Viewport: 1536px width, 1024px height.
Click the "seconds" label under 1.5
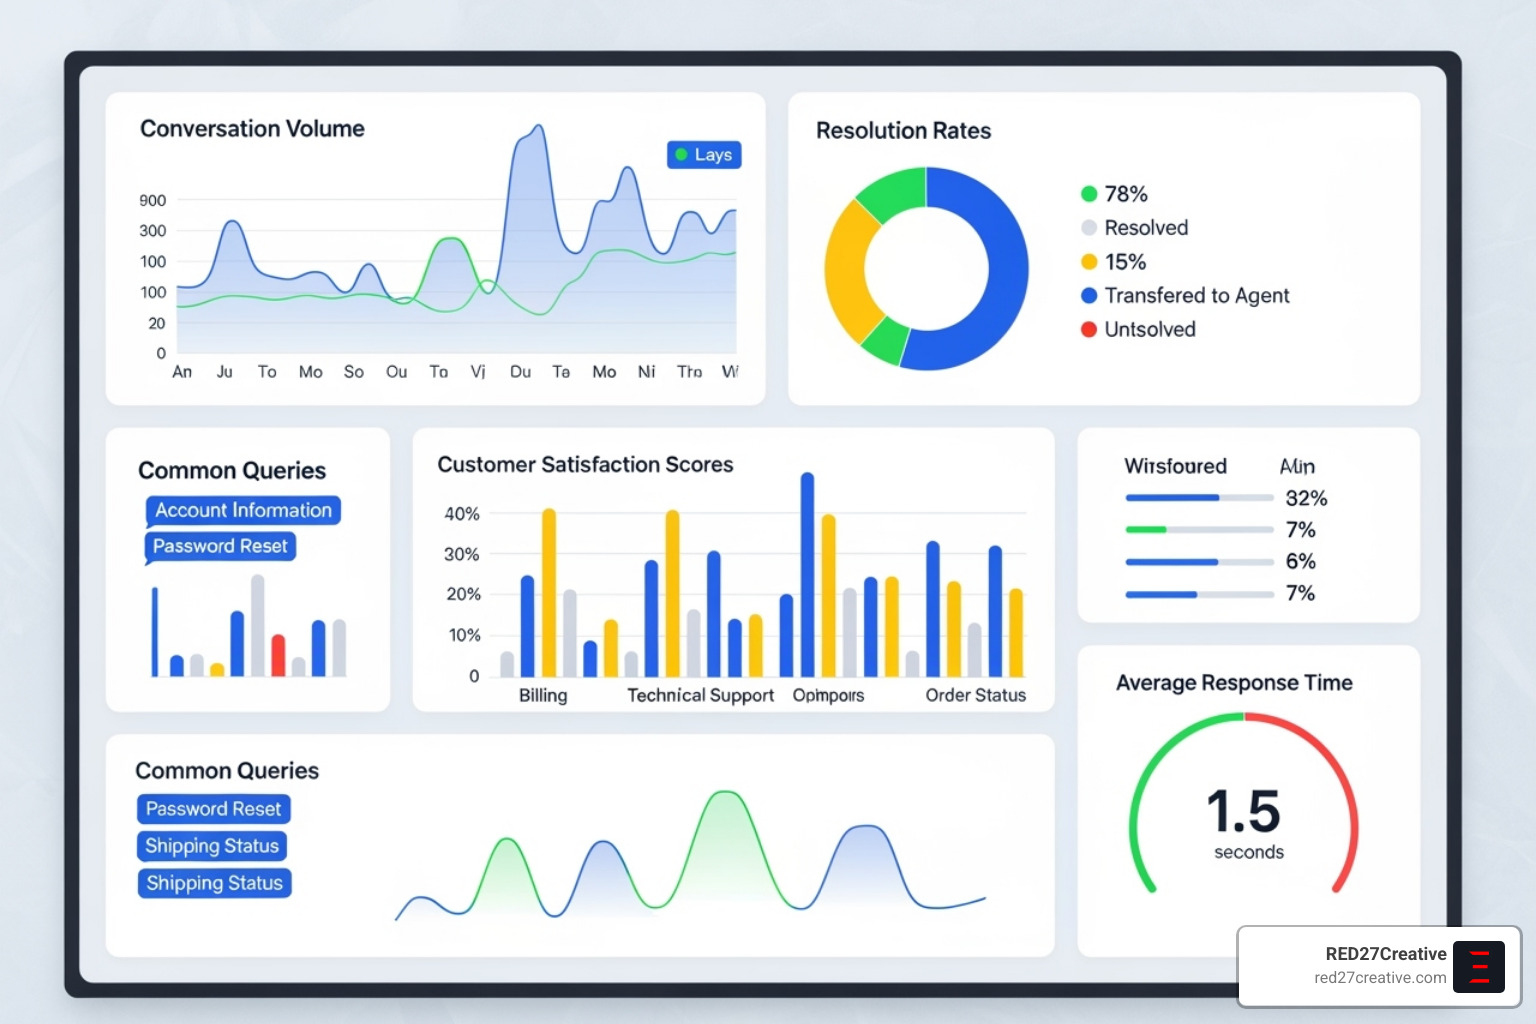[1249, 853]
